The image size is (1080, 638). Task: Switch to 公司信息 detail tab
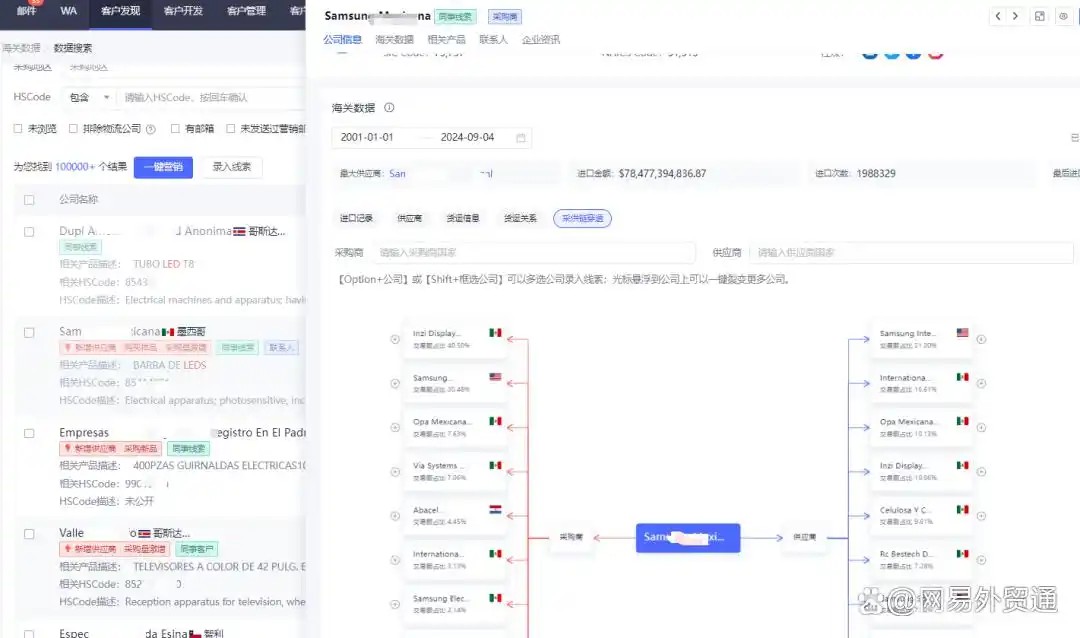point(342,39)
